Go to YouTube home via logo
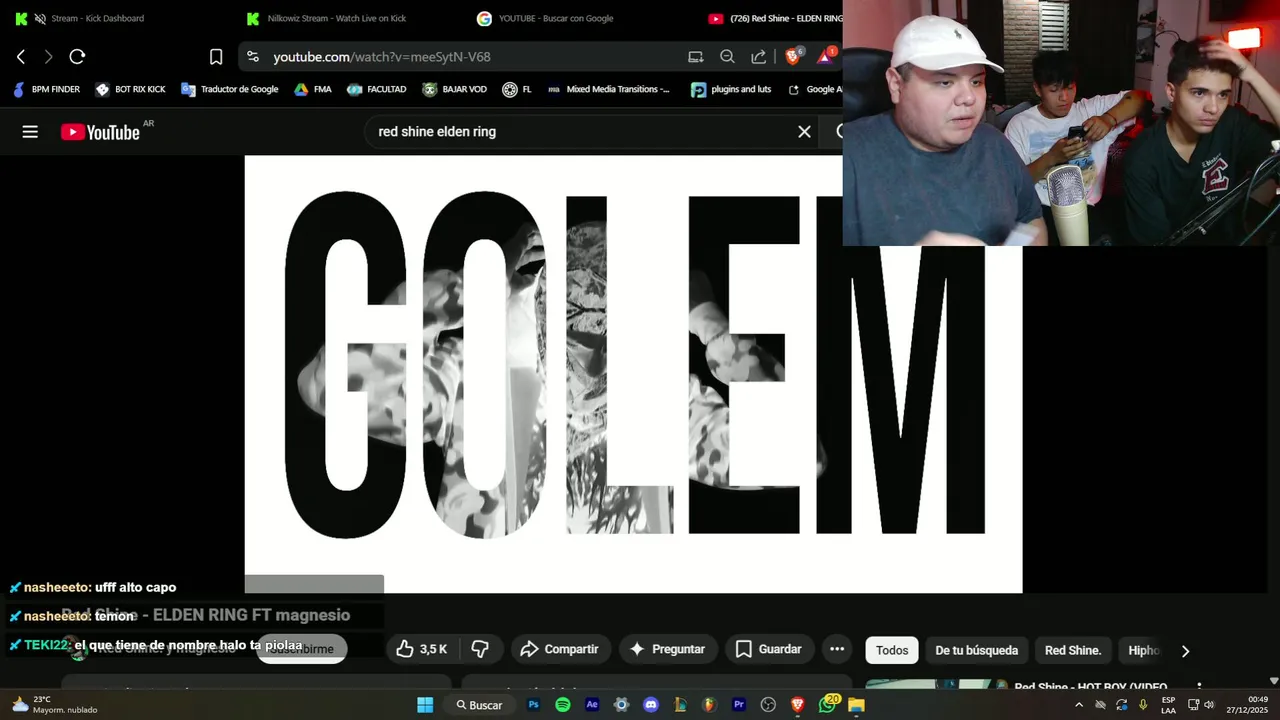The image size is (1280, 720). [x=100, y=132]
